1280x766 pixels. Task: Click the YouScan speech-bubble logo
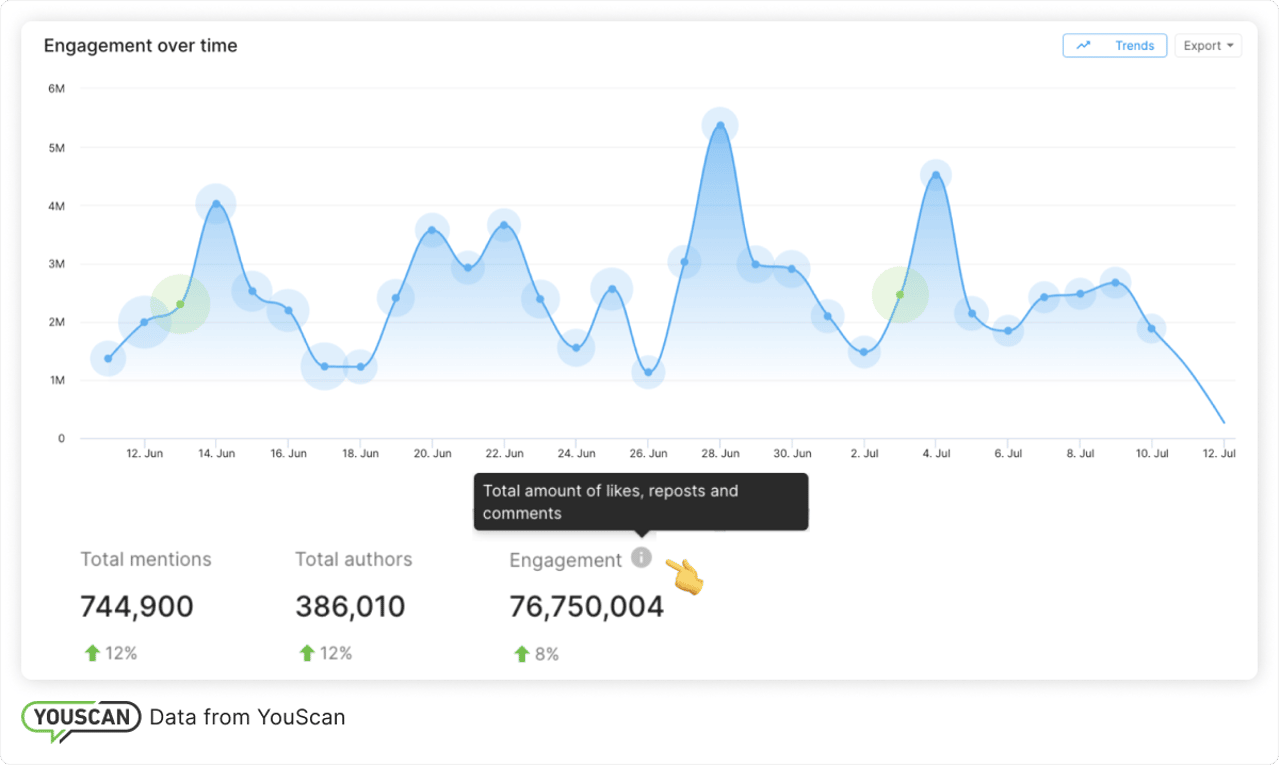(x=80, y=717)
